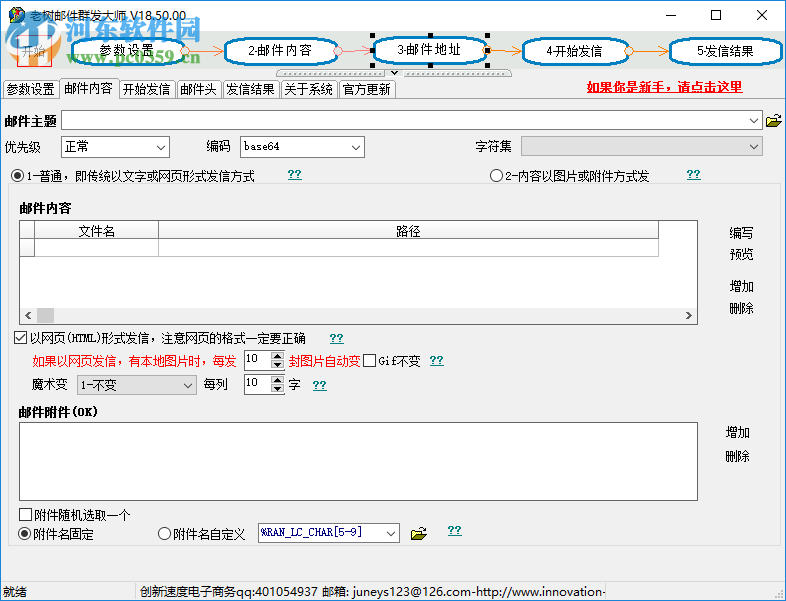Click inside the 邮件附件 attachment list box
Screen dimensions: 786x601
[x=358, y=461]
